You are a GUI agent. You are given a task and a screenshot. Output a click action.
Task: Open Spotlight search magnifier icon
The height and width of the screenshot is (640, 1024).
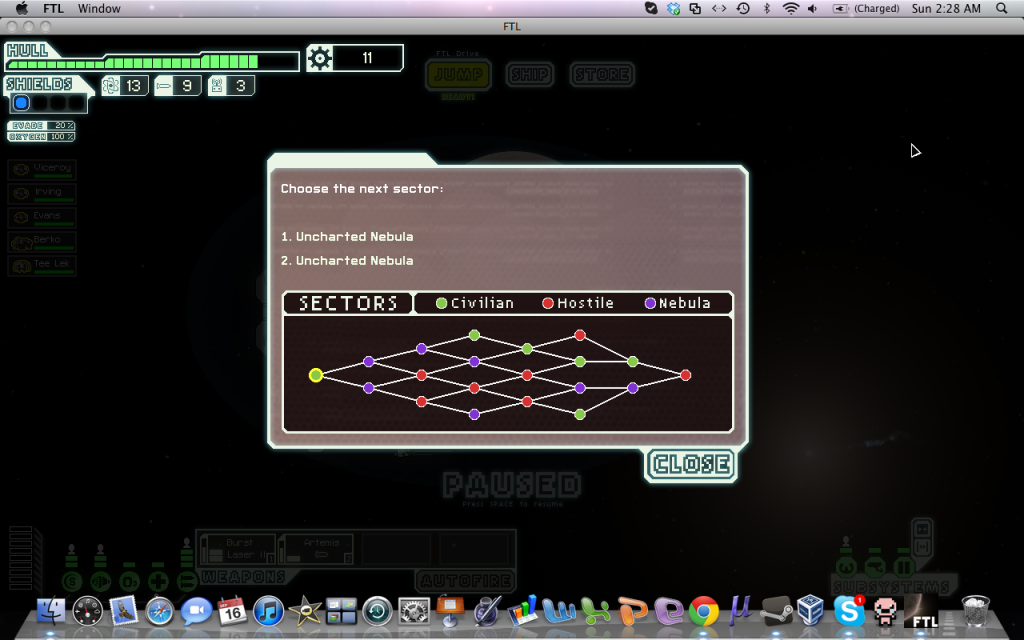[x=1001, y=8]
